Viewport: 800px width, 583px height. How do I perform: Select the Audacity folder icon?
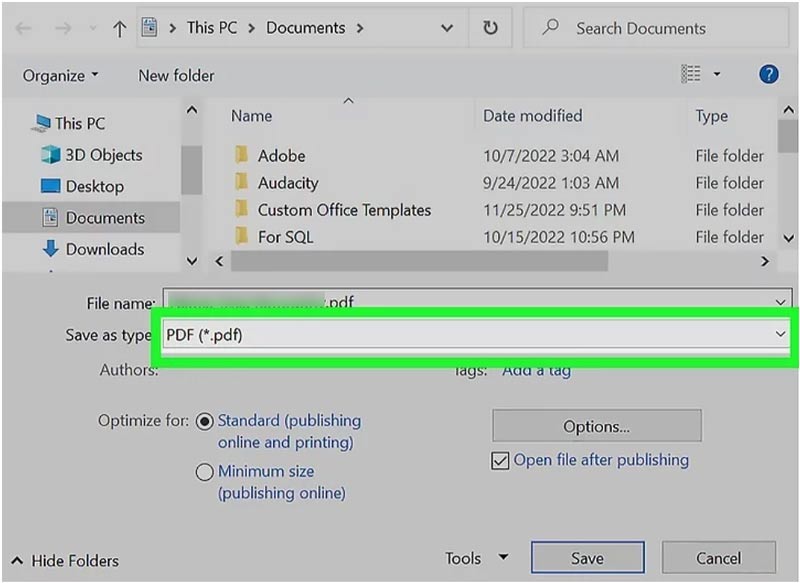click(x=241, y=183)
